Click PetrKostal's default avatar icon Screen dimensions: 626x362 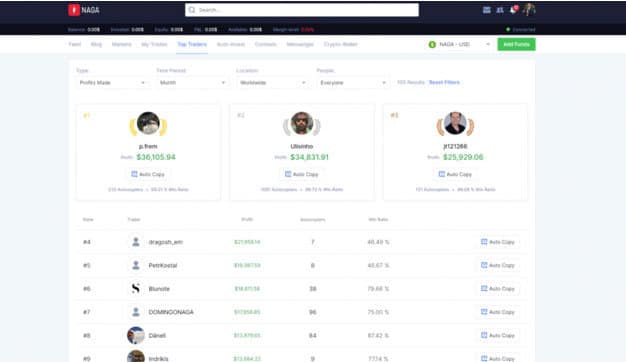pyautogui.click(x=136, y=265)
